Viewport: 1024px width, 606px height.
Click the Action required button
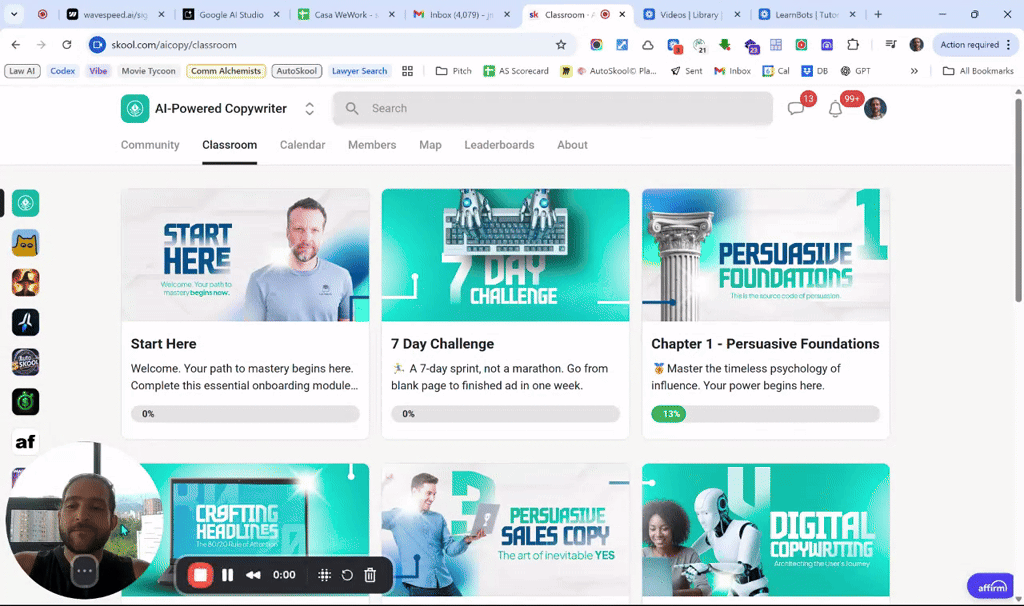[976, 44]
